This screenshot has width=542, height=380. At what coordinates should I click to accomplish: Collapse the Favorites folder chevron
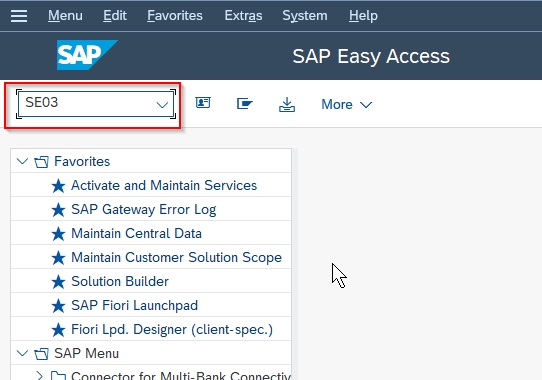22,161
